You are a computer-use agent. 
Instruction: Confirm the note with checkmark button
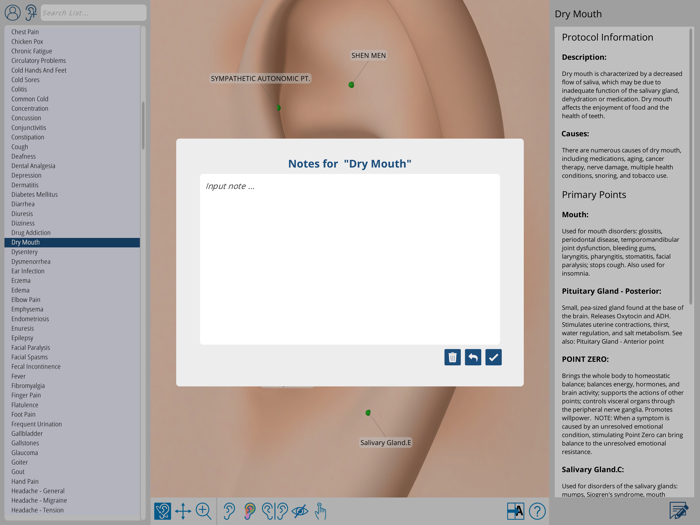[493, 357]
